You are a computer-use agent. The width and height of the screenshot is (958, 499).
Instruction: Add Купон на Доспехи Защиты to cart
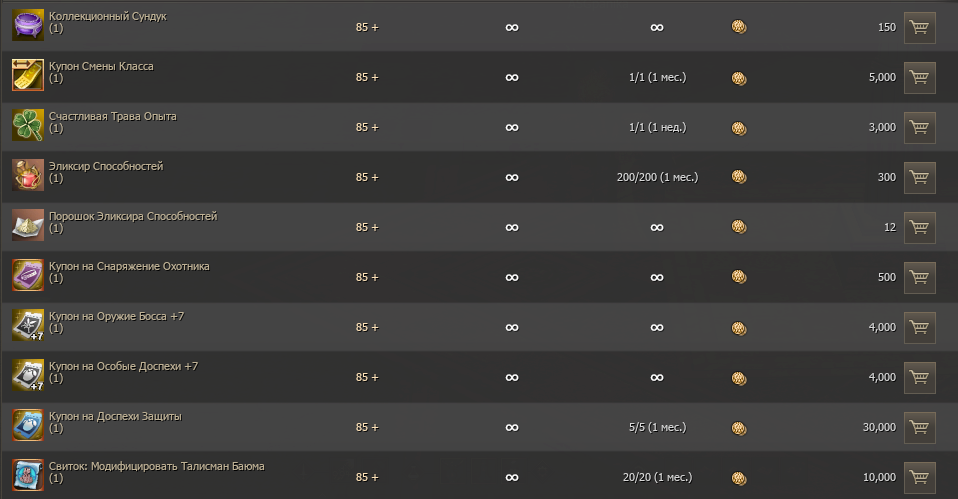pyautogui.click(x=919, y=427)
